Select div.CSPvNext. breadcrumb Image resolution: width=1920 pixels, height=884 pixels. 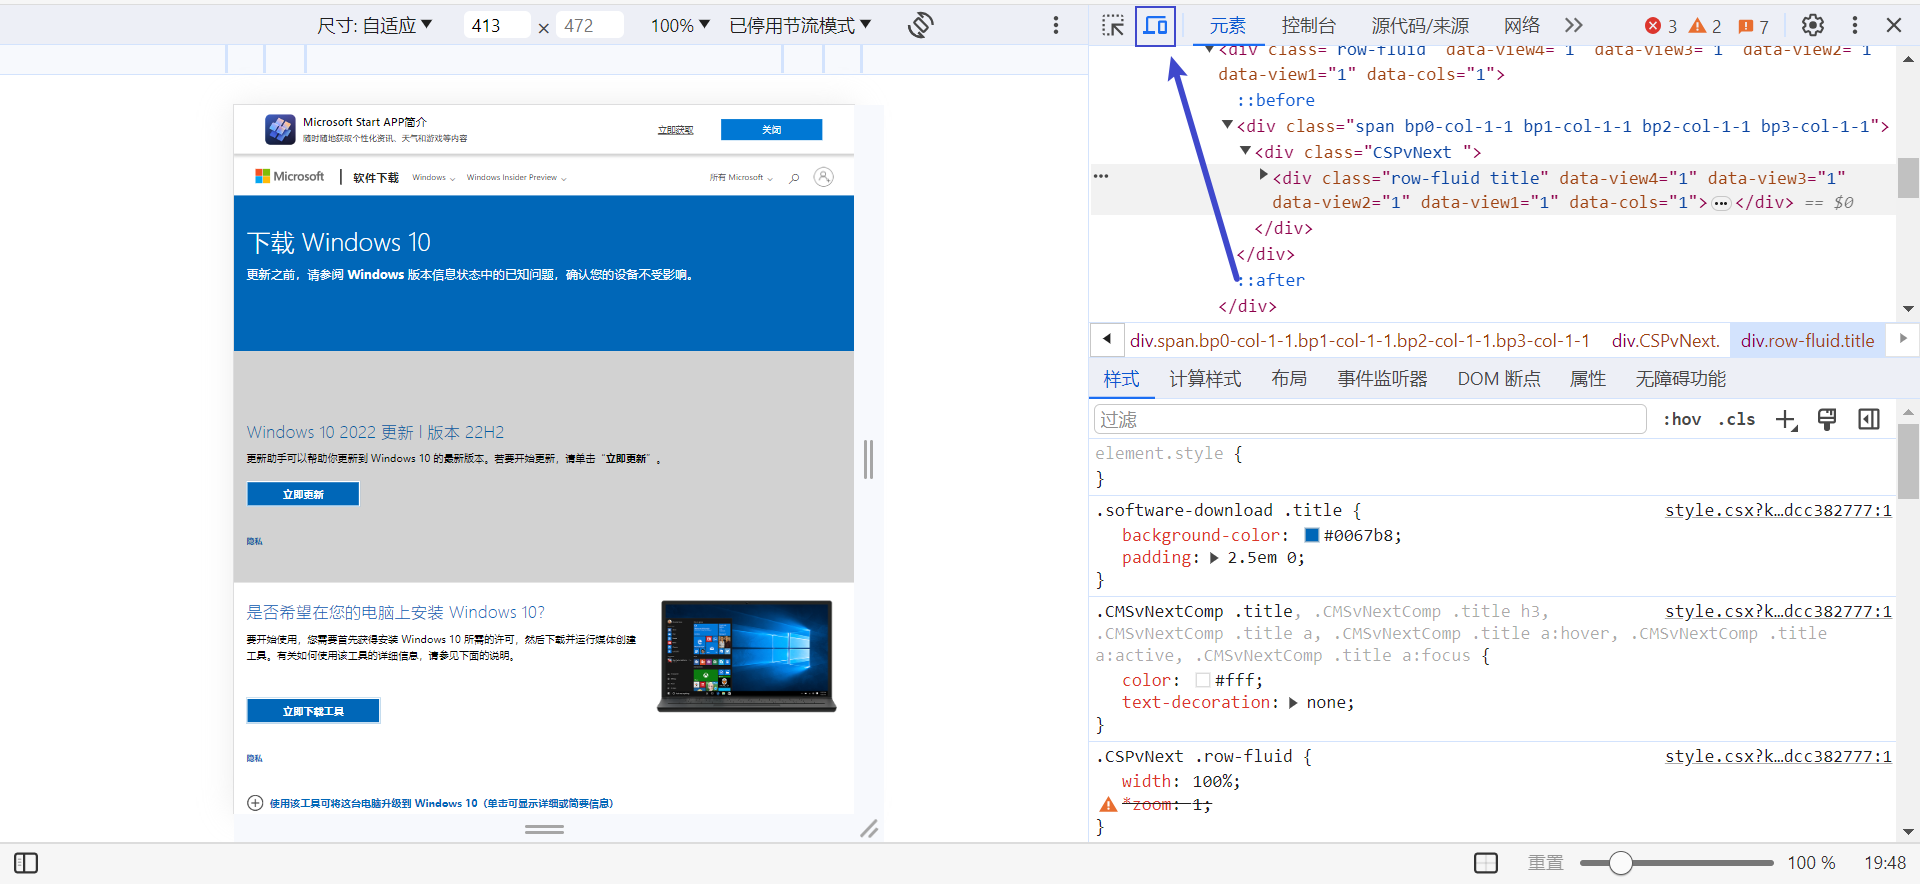point(1666,341)
